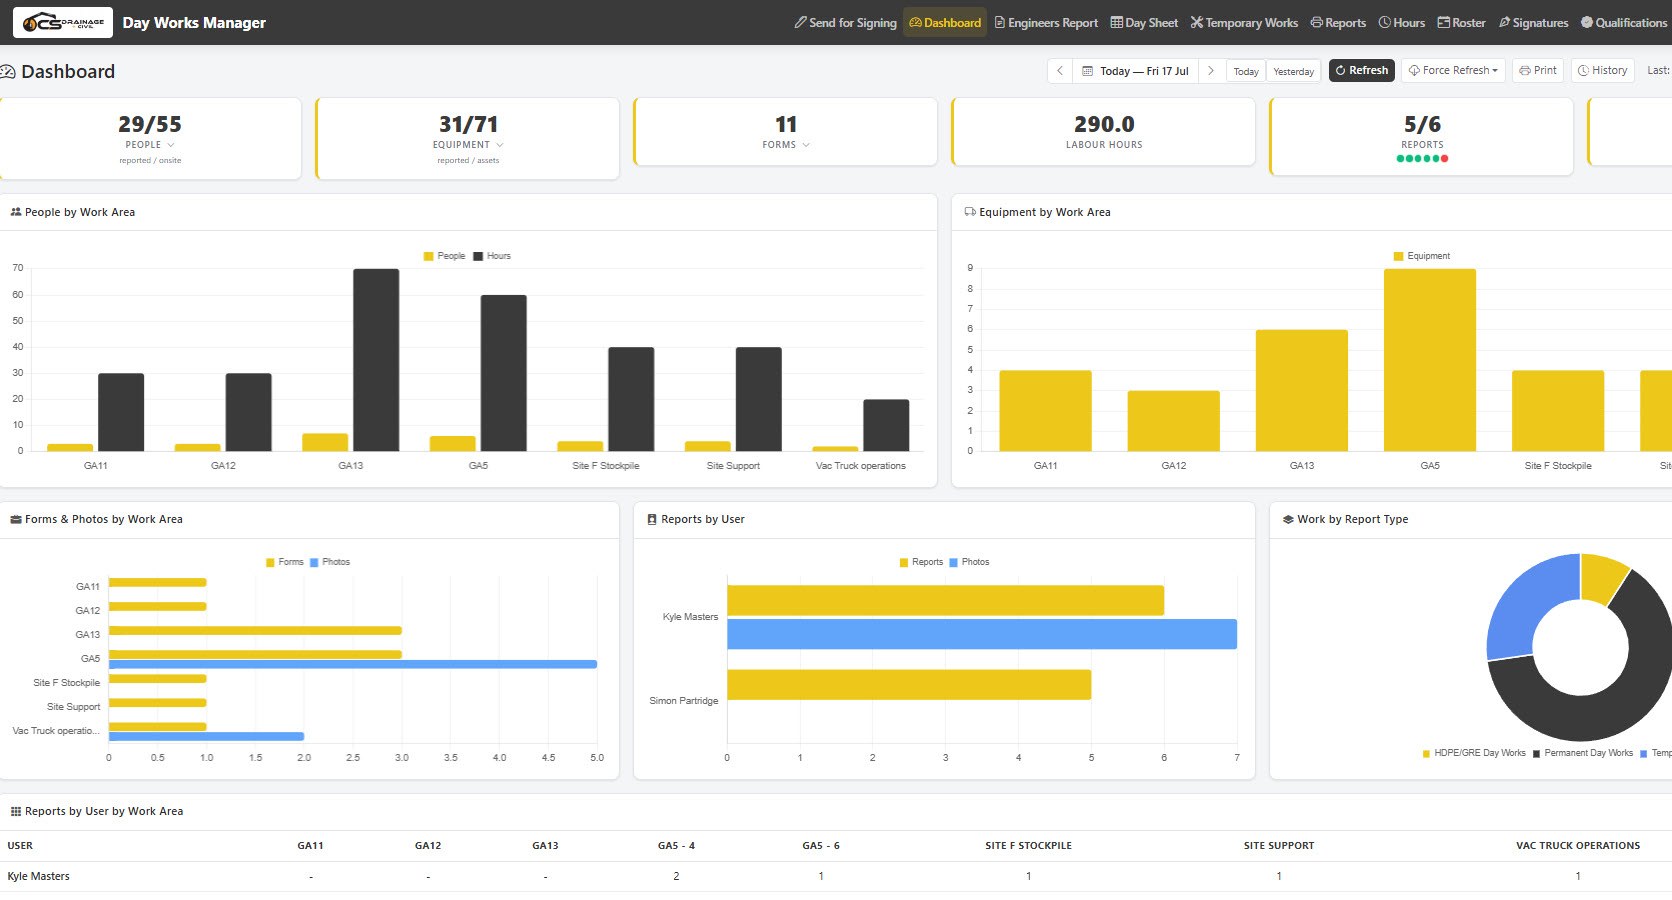Click the Equipment by Work Area truck icon
The height and width of the screenshot is (900, 1672).
[x=970, y=212]
